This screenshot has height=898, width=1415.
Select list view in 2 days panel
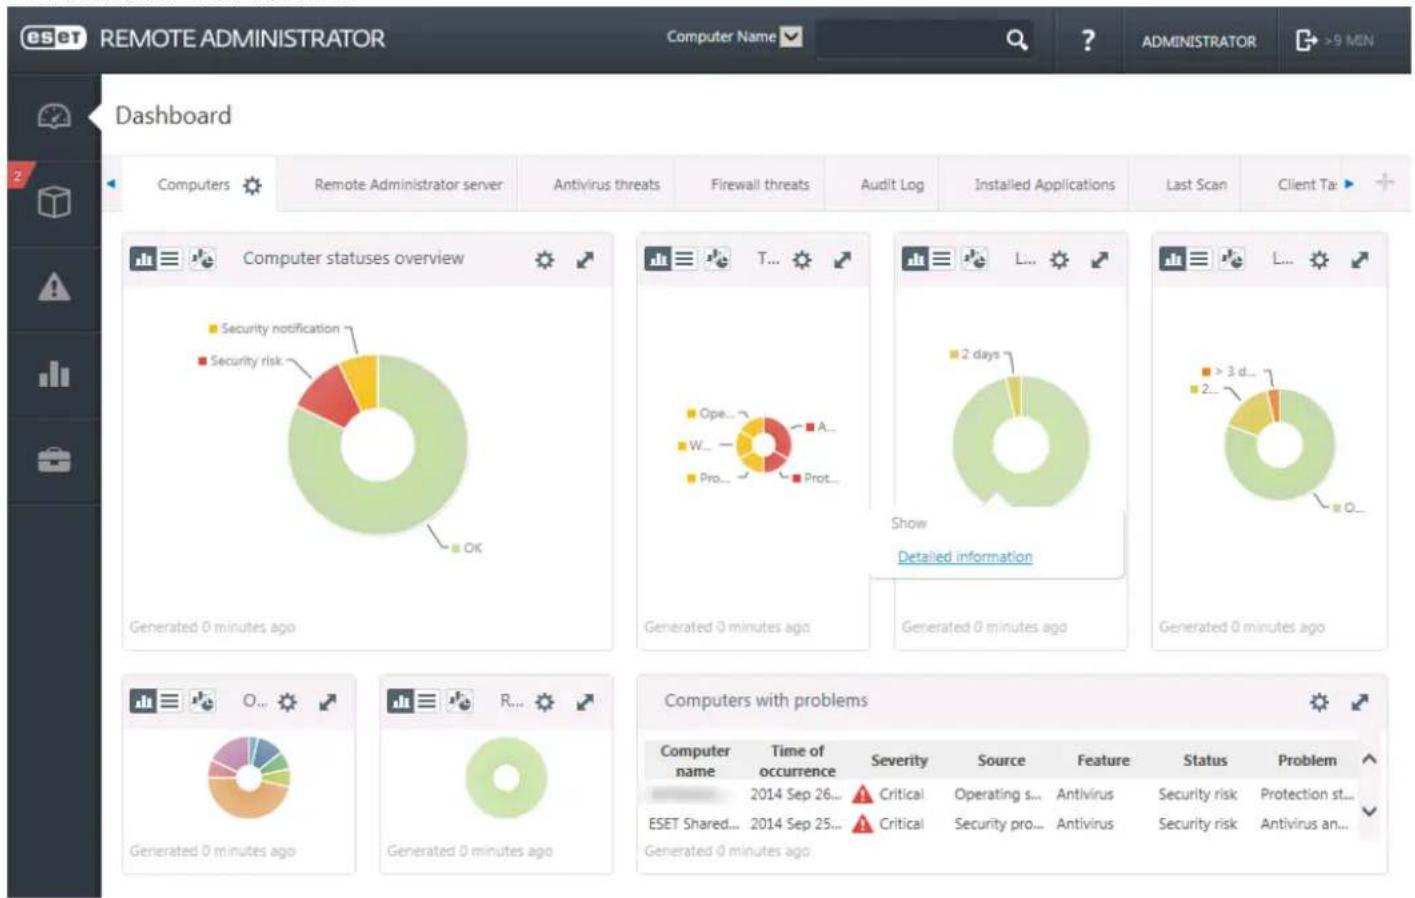[x=941, y=259]
